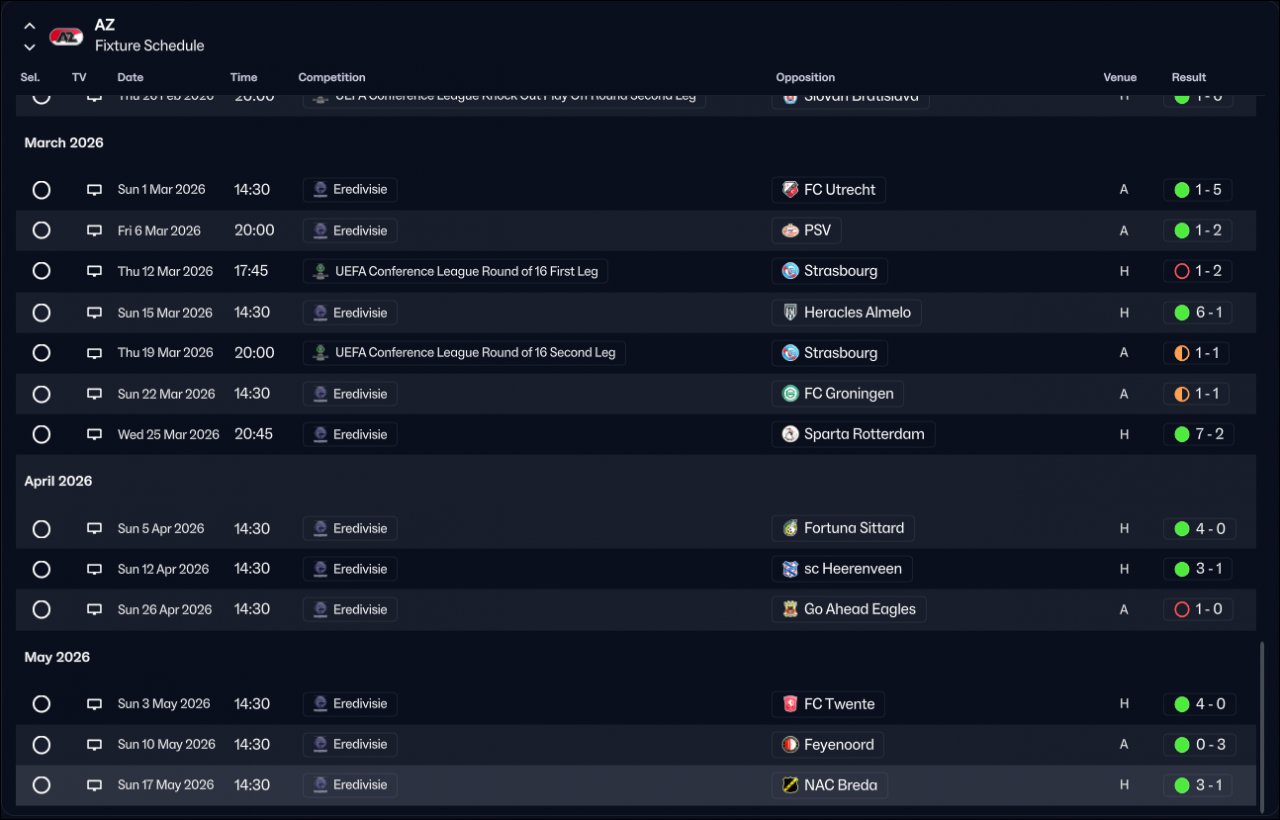Click the down chevron next to AZ
1280x820 pixels.
click(30, 47)
